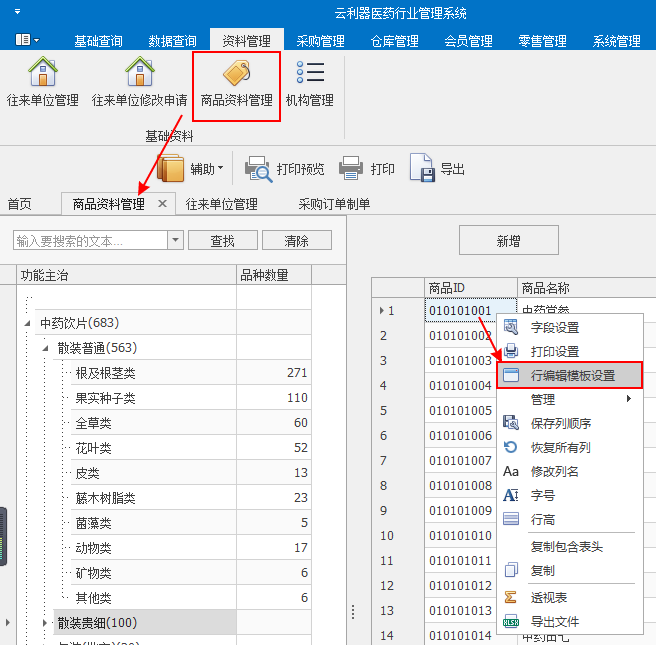Click 往来单位修改申请 house icon
The width and height of the screenshot is (656, 645).
(x=139, y=73)
